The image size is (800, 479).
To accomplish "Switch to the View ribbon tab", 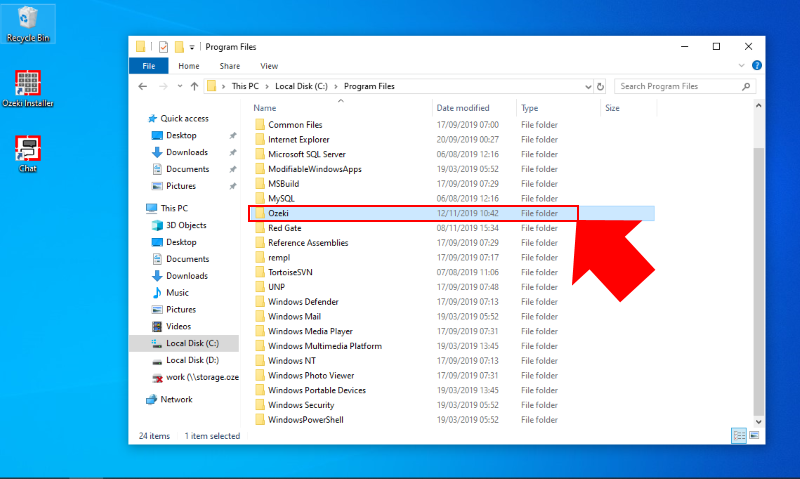I will point(269,66).
